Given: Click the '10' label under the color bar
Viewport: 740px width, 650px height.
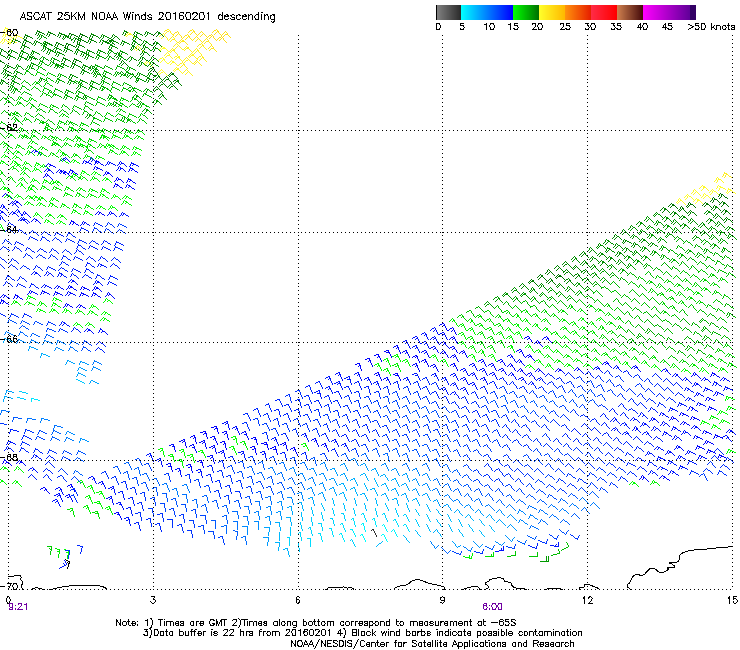Looking at the screenshot, I should click(x=489, y=27).
